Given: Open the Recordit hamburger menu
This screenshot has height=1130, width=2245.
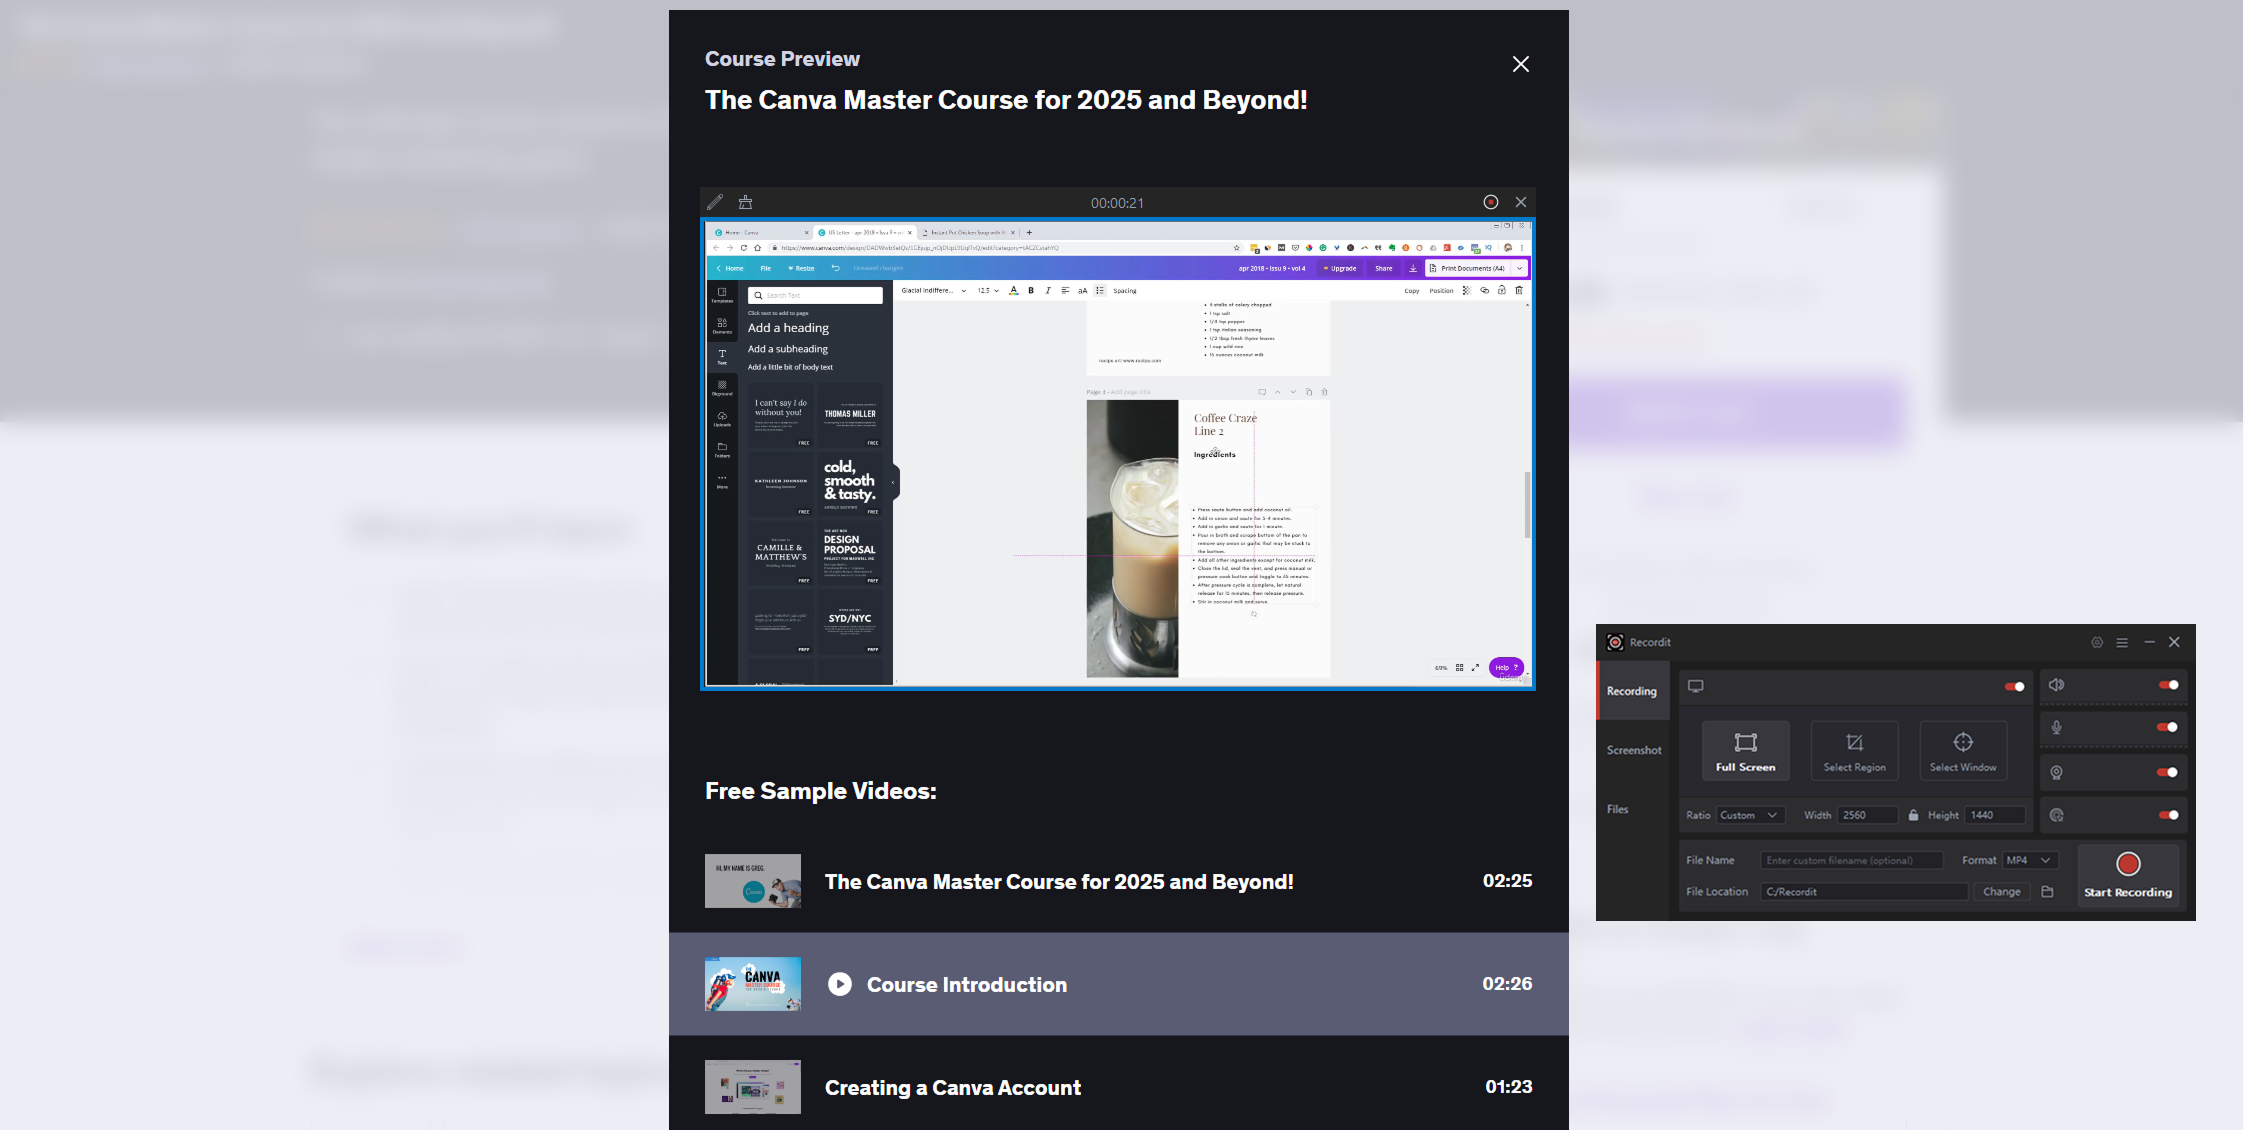Looking at the screenshot, I should 2122,642.
